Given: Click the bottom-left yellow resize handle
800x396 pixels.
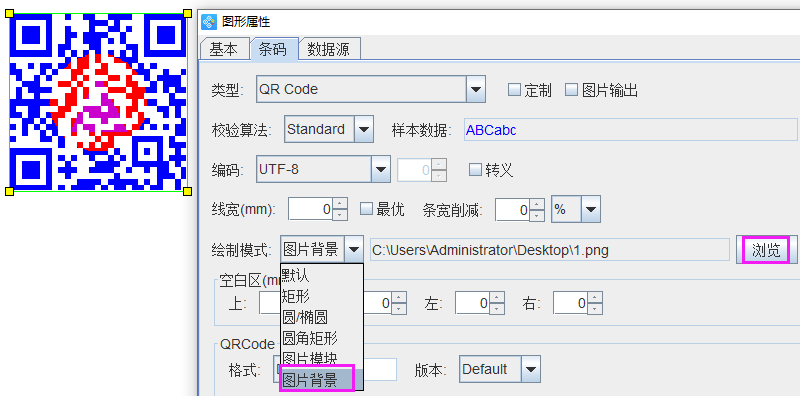Looking at the screenshot, I should pyautogui.click(x=9, y=191).
